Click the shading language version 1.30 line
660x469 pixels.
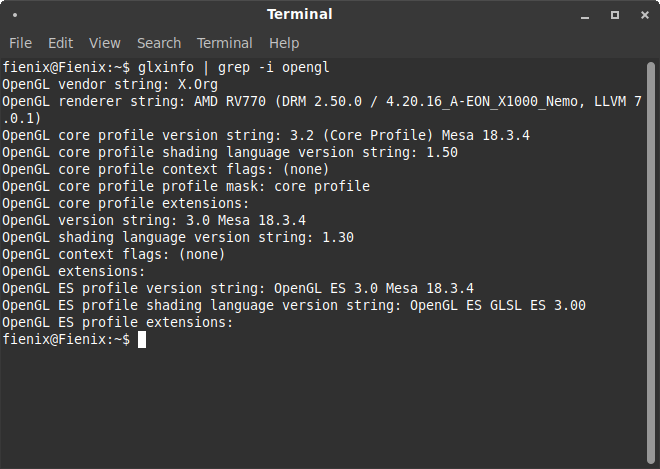[178, 237]
